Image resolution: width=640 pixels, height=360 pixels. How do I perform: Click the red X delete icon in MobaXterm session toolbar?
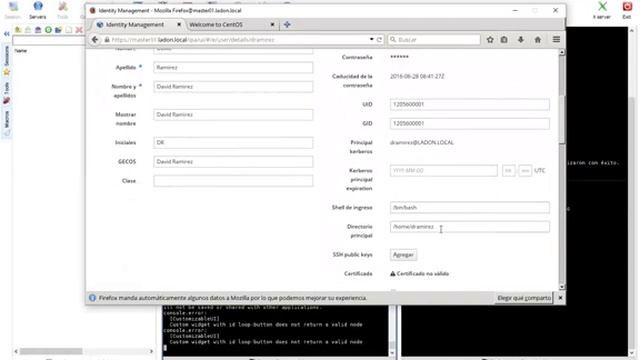click(x=79, y=30)
